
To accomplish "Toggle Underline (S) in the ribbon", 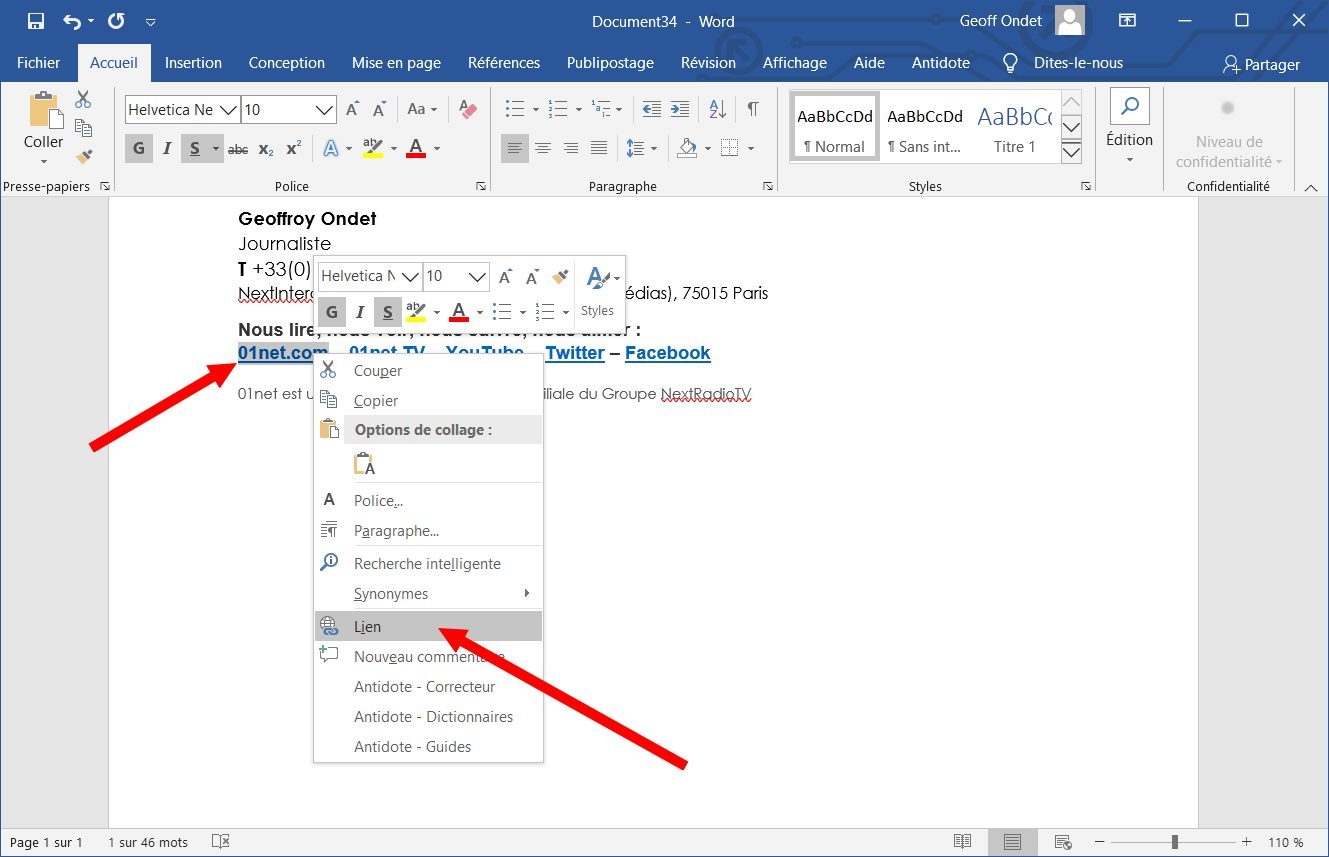I will click(x=194, y=149).
